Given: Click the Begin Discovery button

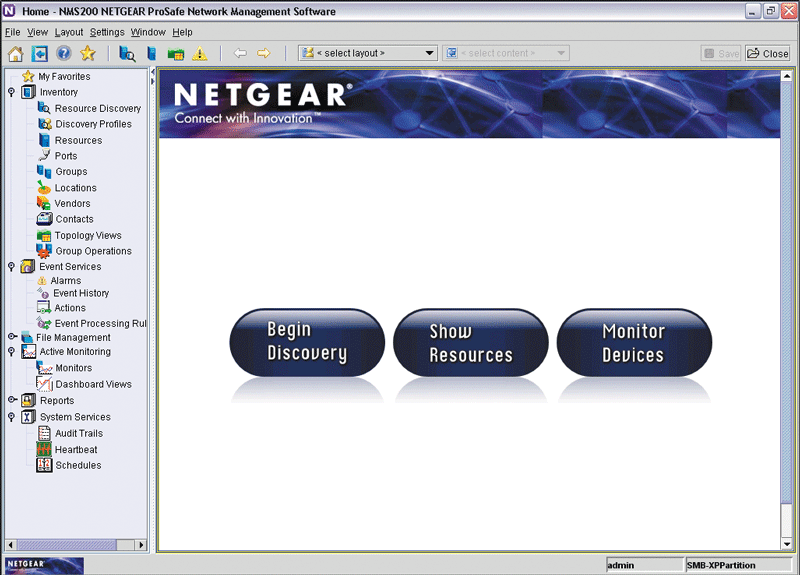Looking at the screenshot, I should pos(307,342).
